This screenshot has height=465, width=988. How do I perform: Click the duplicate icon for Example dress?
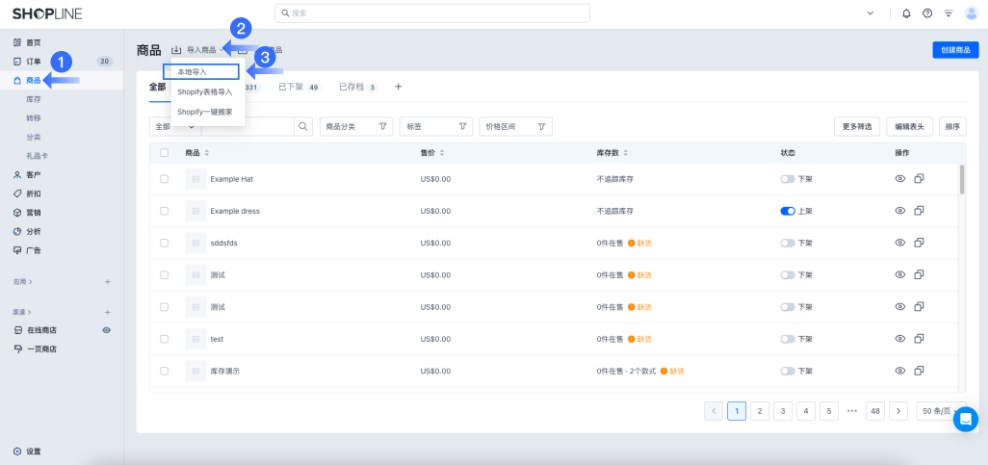pyautogui.click(x=918, y=211)
